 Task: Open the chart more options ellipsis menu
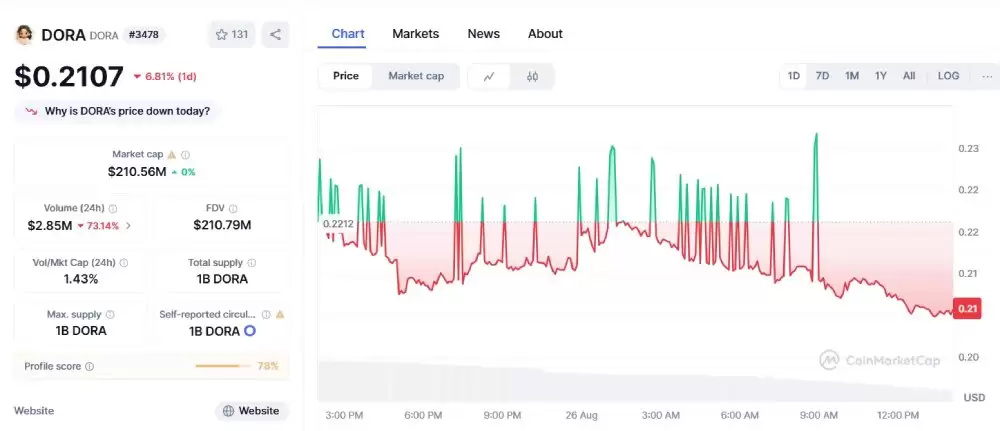tap(987, 76)
